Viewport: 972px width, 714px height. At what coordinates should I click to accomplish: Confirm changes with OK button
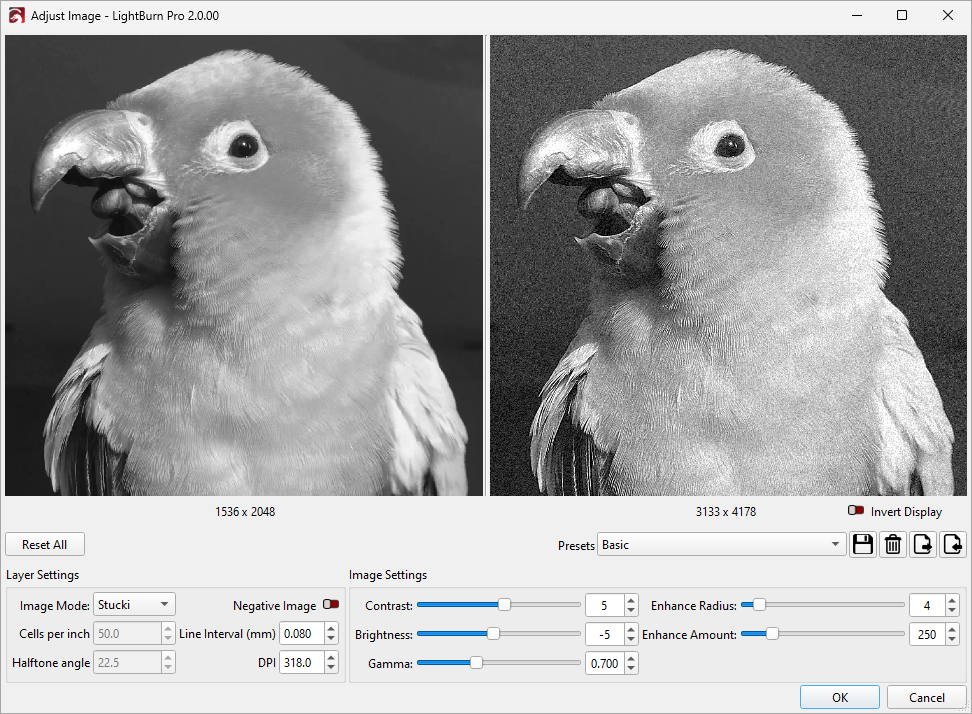coord(840,697)
